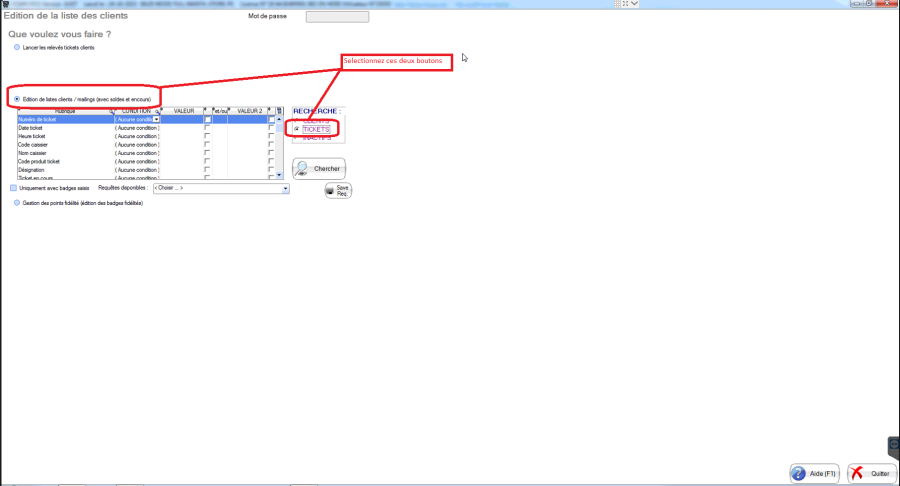Click the chevron dropdown in the title bar

(x=634, y=4)
